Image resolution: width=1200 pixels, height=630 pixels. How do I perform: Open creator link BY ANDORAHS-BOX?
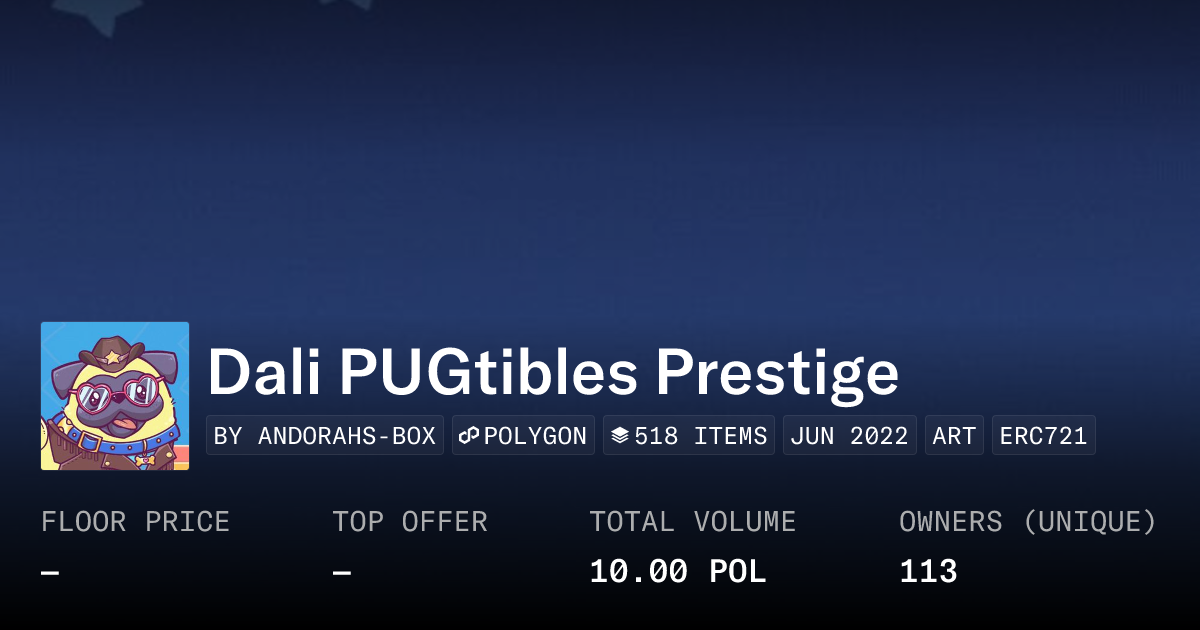(325, 436)
